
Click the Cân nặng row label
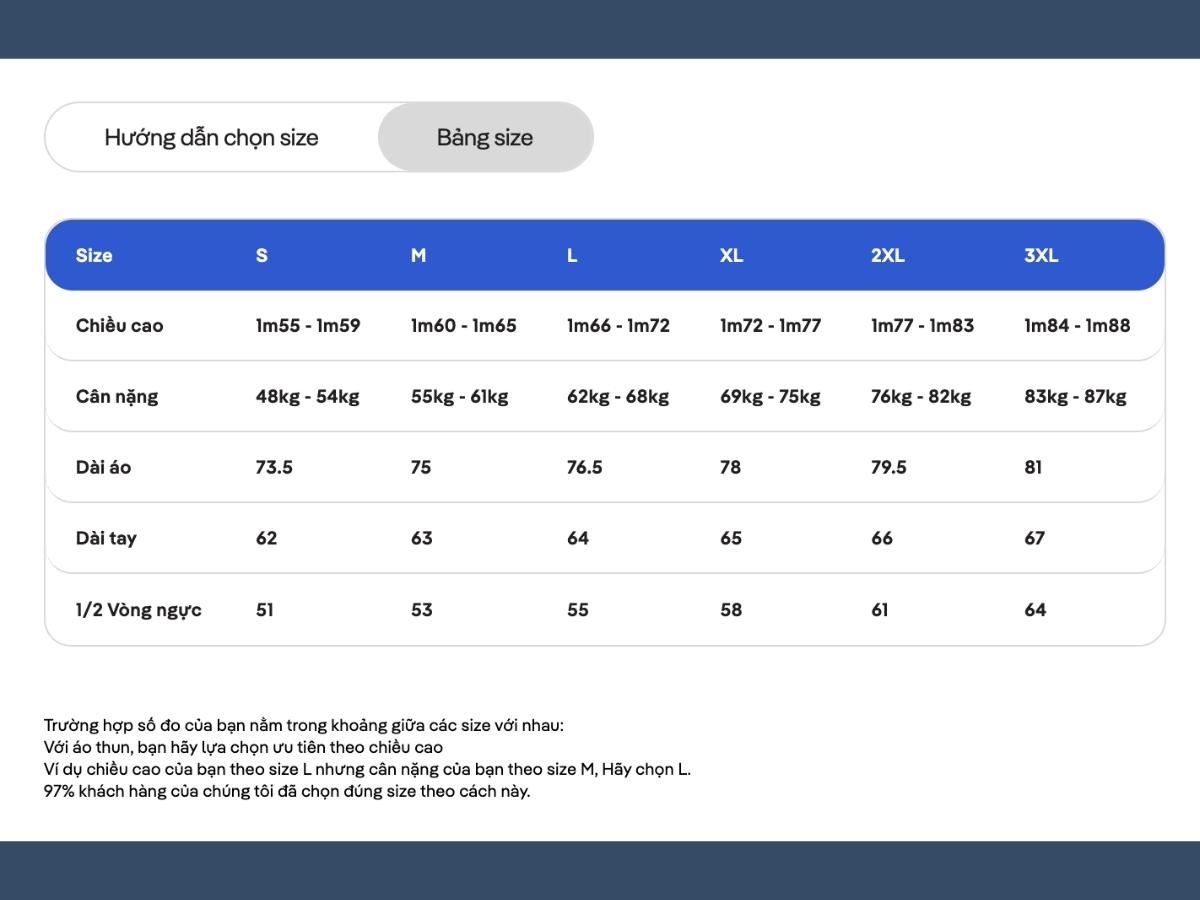pos(117,396)
